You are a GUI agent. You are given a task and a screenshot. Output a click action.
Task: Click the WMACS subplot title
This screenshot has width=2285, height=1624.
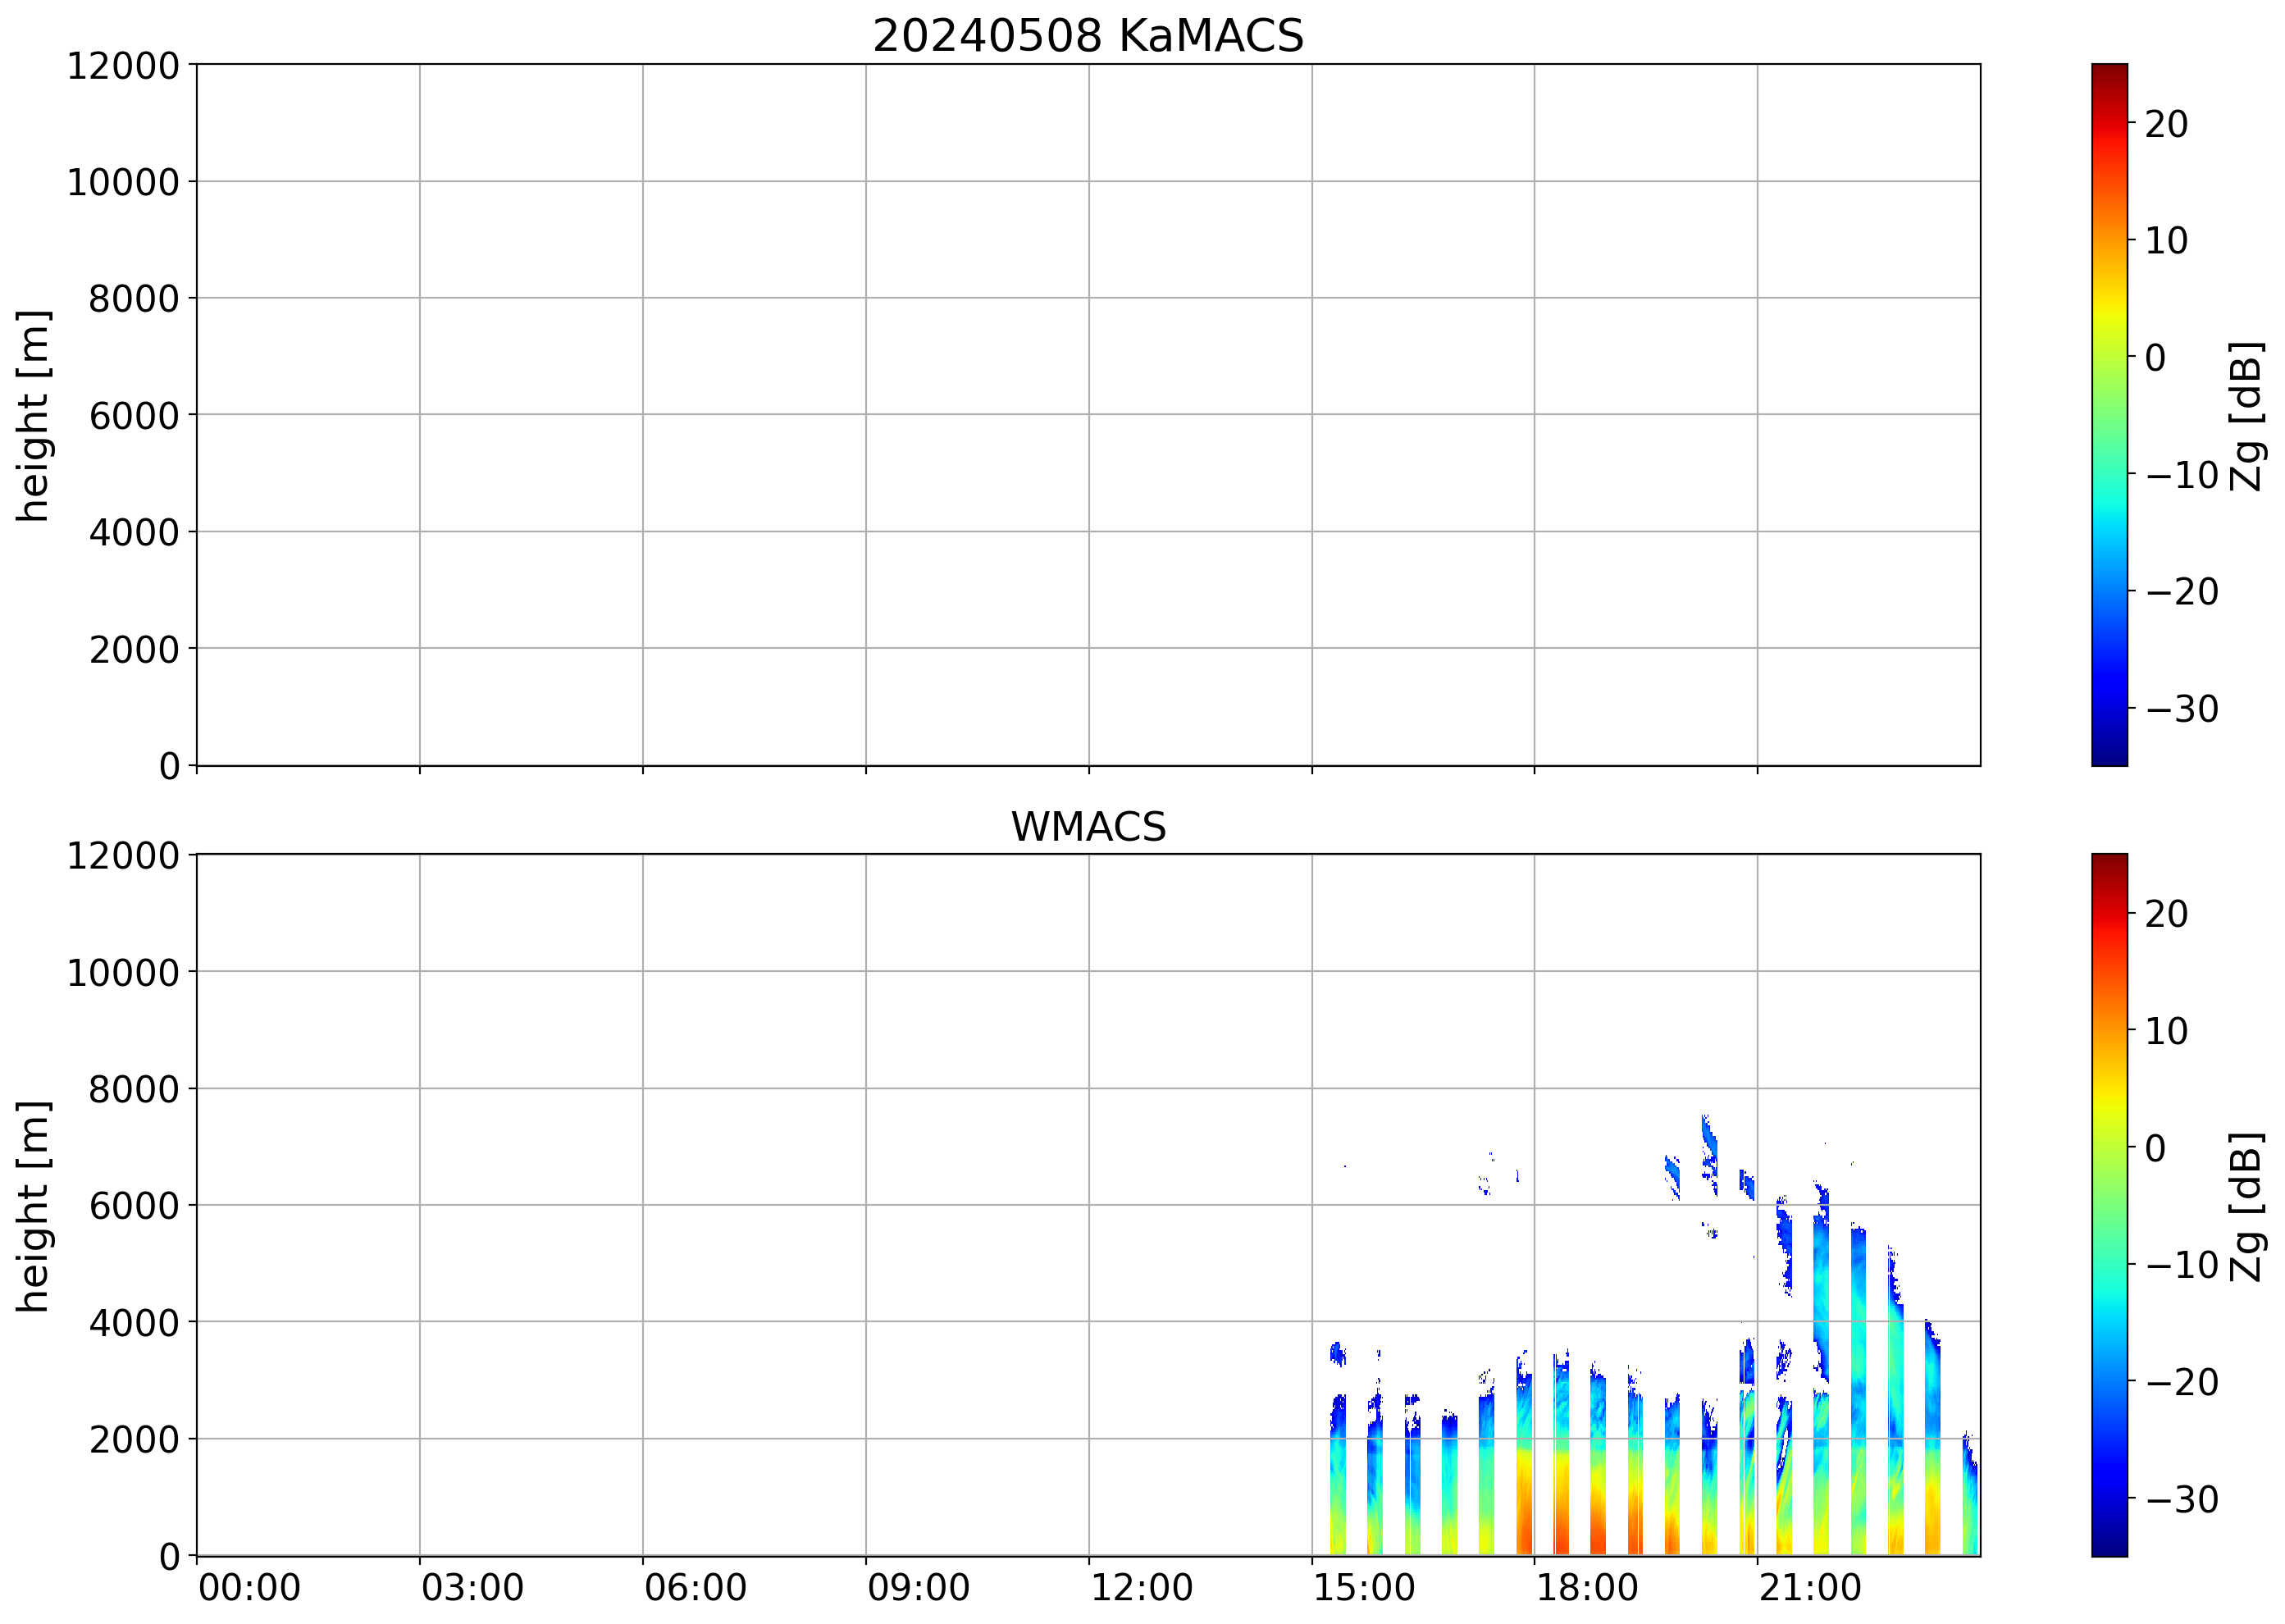click(x=1088, y=827)
